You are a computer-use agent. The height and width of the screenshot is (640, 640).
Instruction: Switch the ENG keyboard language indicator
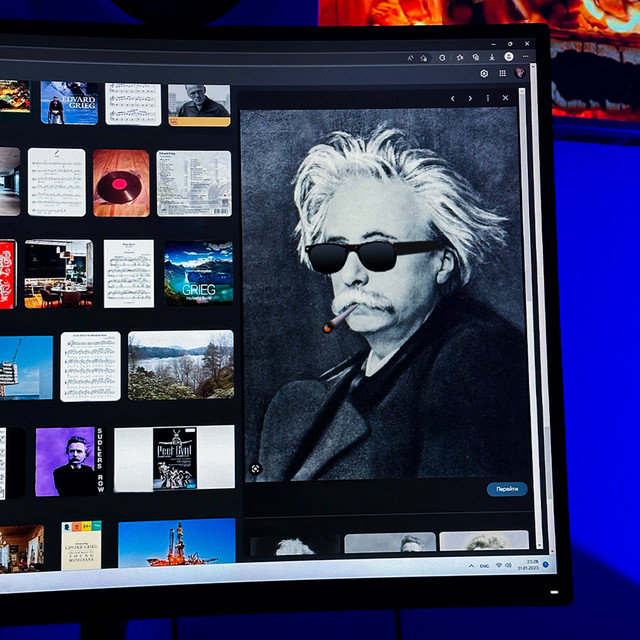(485, 566)
